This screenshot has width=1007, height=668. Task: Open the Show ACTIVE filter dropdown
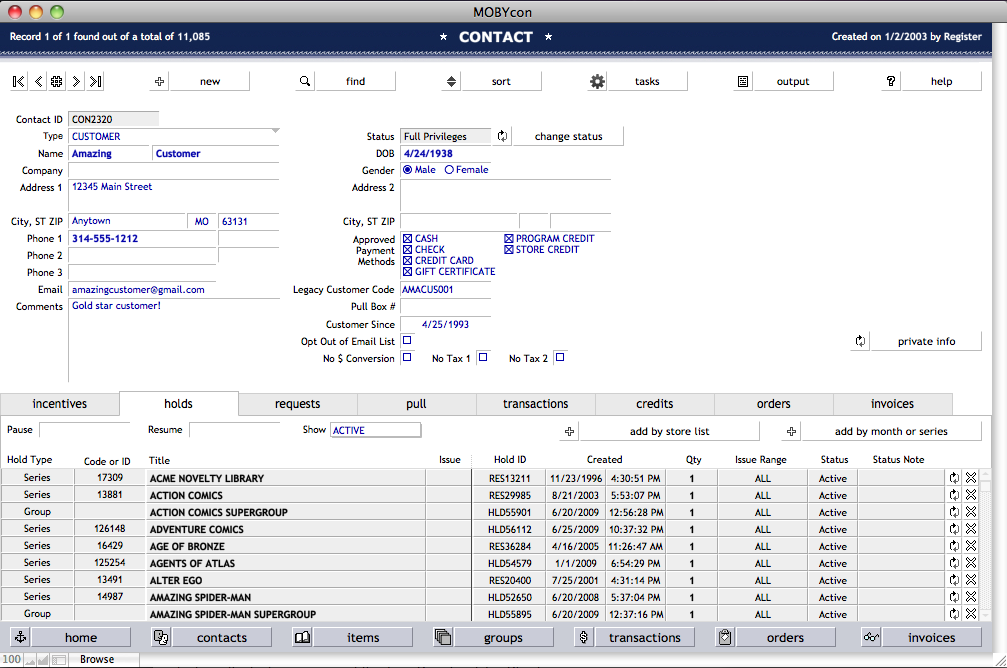click(375, 430)
